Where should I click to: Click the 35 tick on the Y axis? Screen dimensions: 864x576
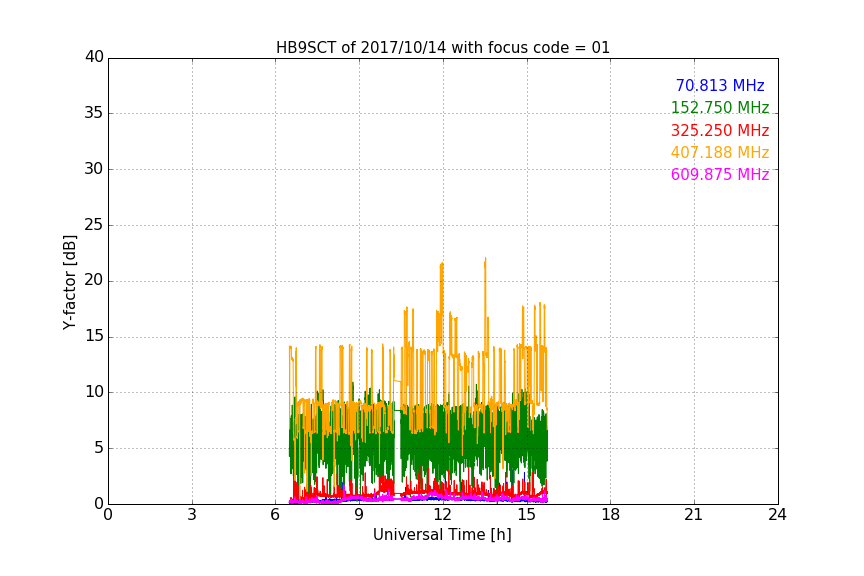click(94, 113)
